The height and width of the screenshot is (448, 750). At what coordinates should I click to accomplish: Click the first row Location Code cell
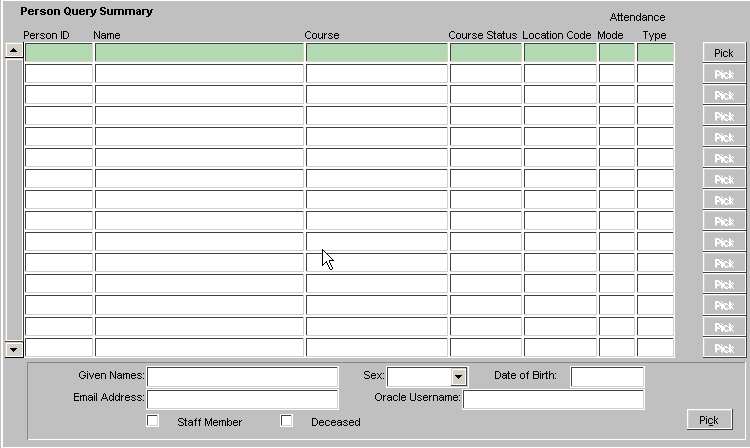559,53
